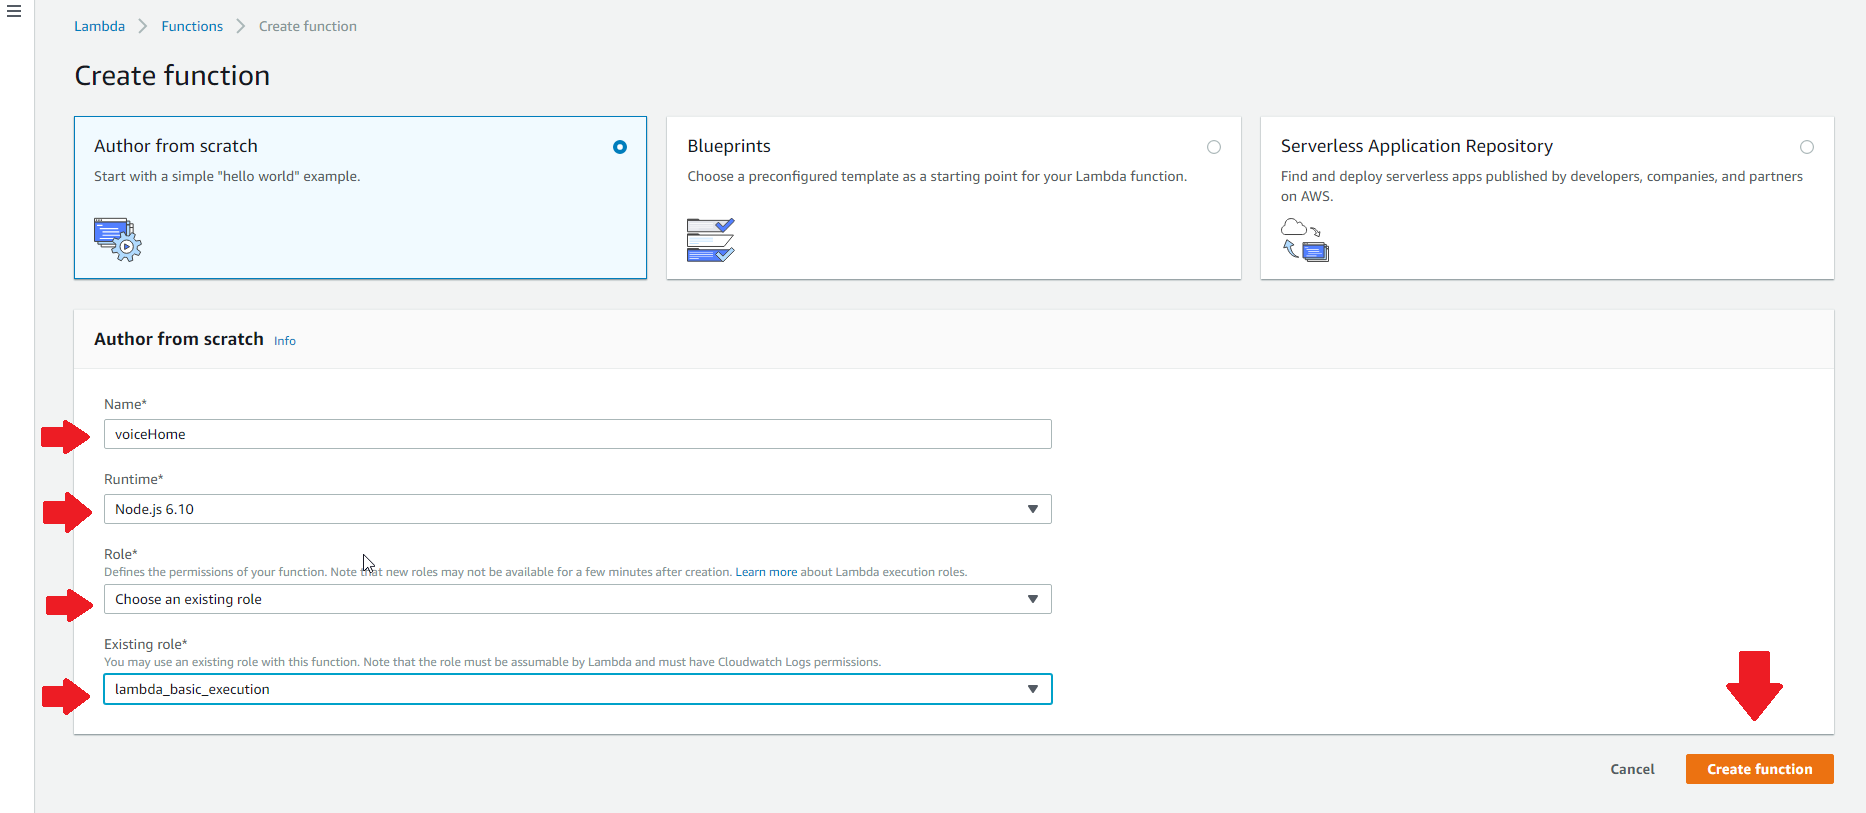1866x813 pixels.
Task: Click the Serverless Application Repository cloud icon
Action: pos(1304,240)
